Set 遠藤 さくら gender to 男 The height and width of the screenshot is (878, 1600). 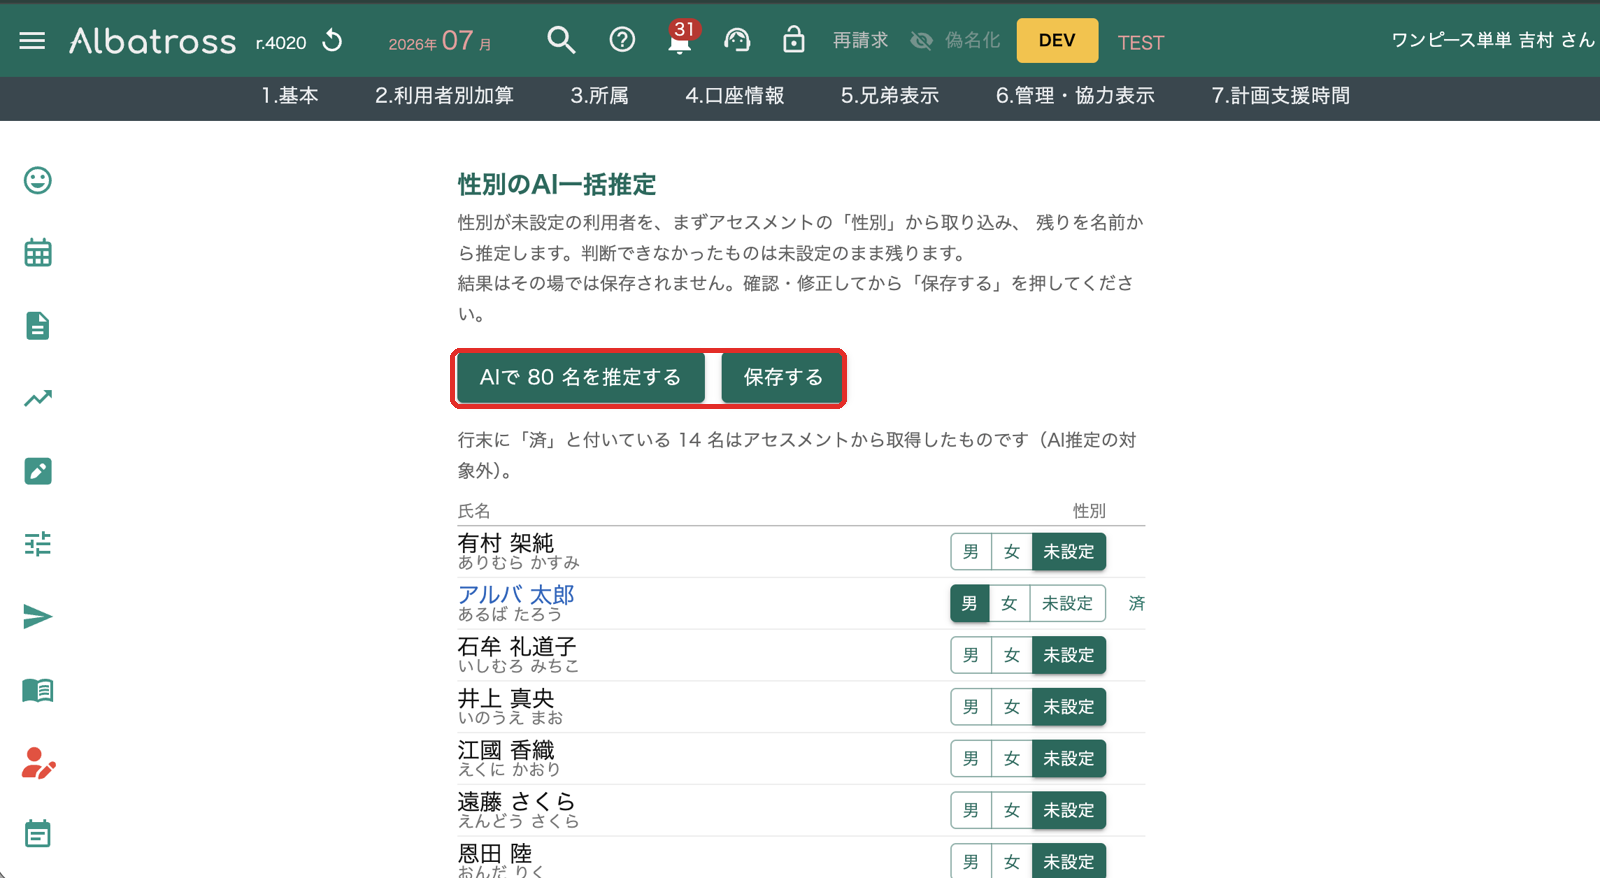coord(971,811)
